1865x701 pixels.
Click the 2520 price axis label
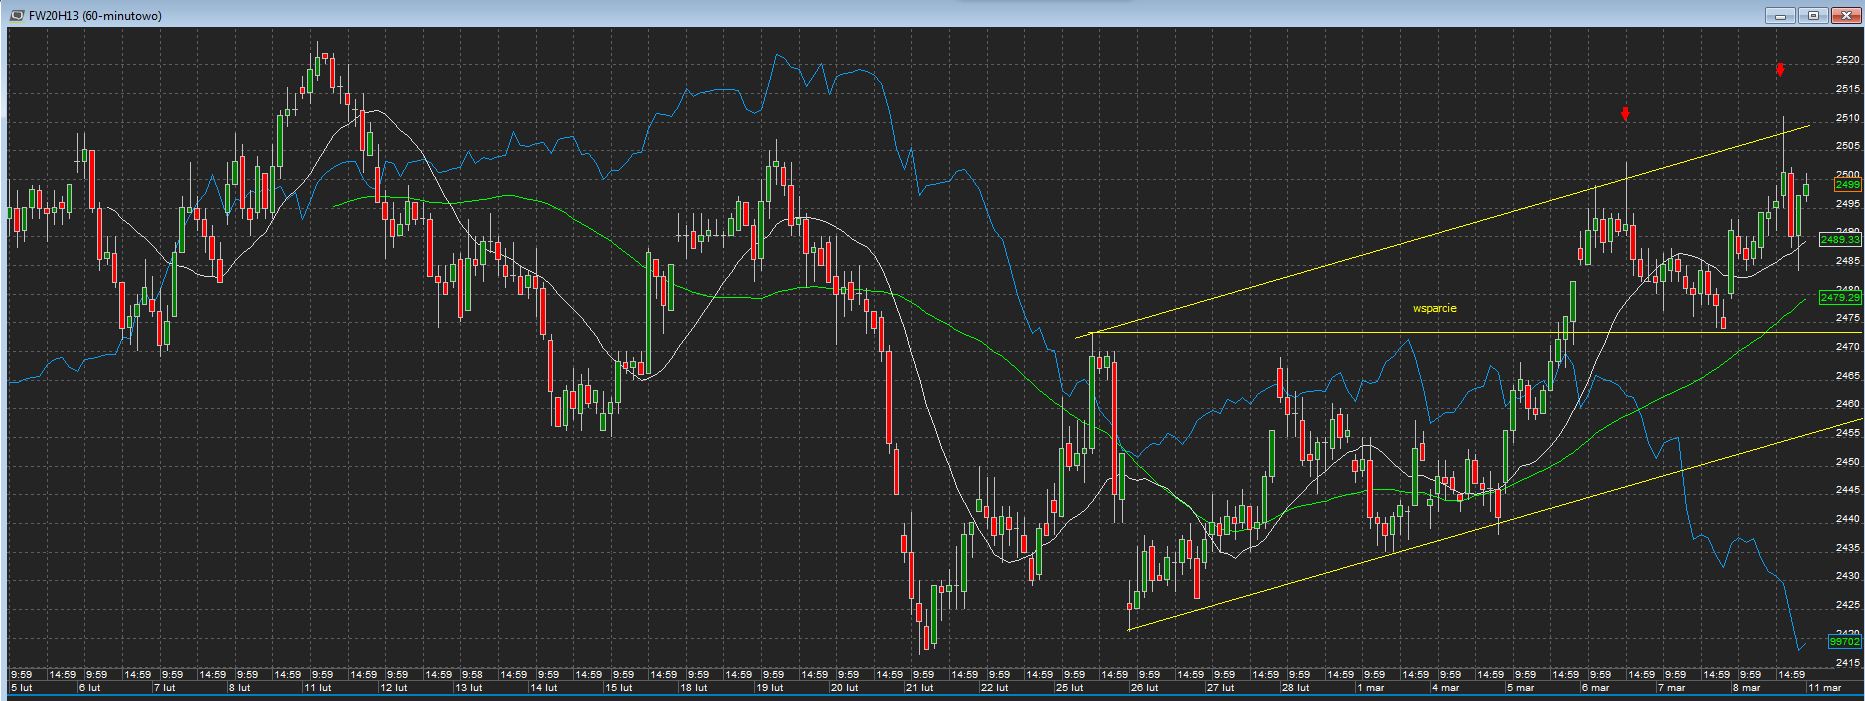click(1847, 60)
